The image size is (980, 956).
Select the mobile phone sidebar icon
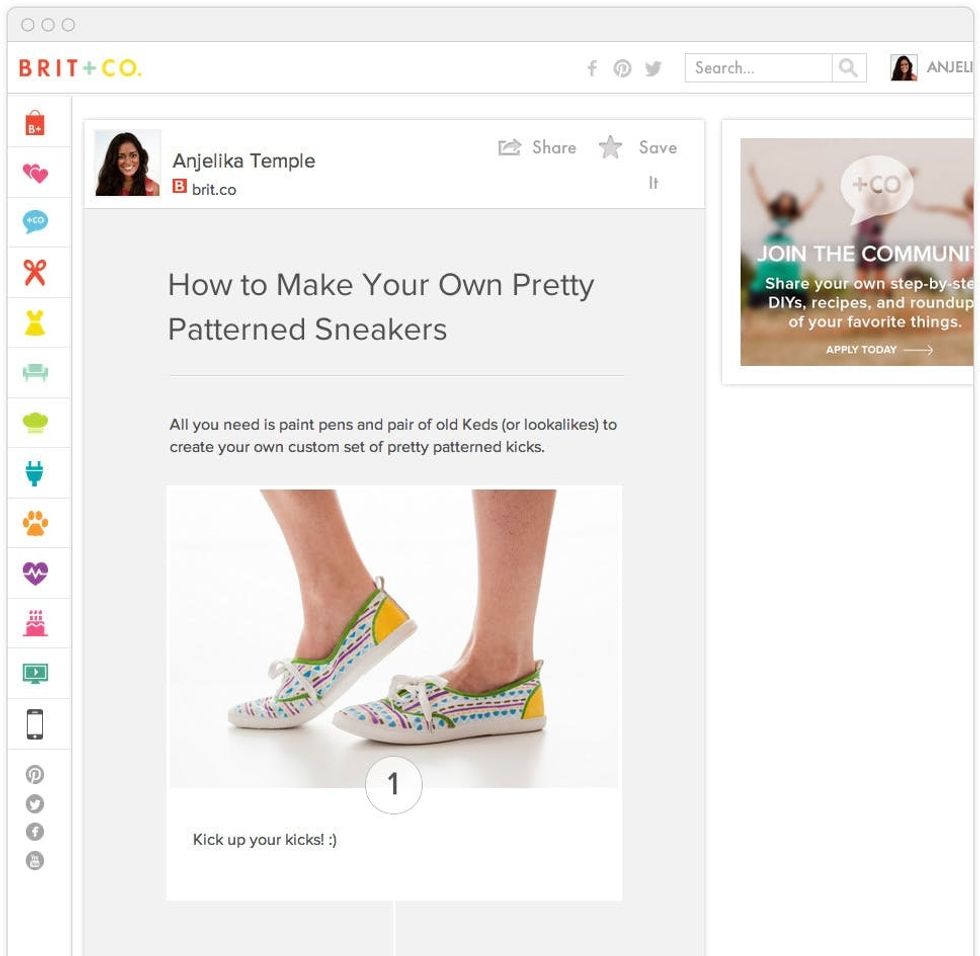[35, 724]
